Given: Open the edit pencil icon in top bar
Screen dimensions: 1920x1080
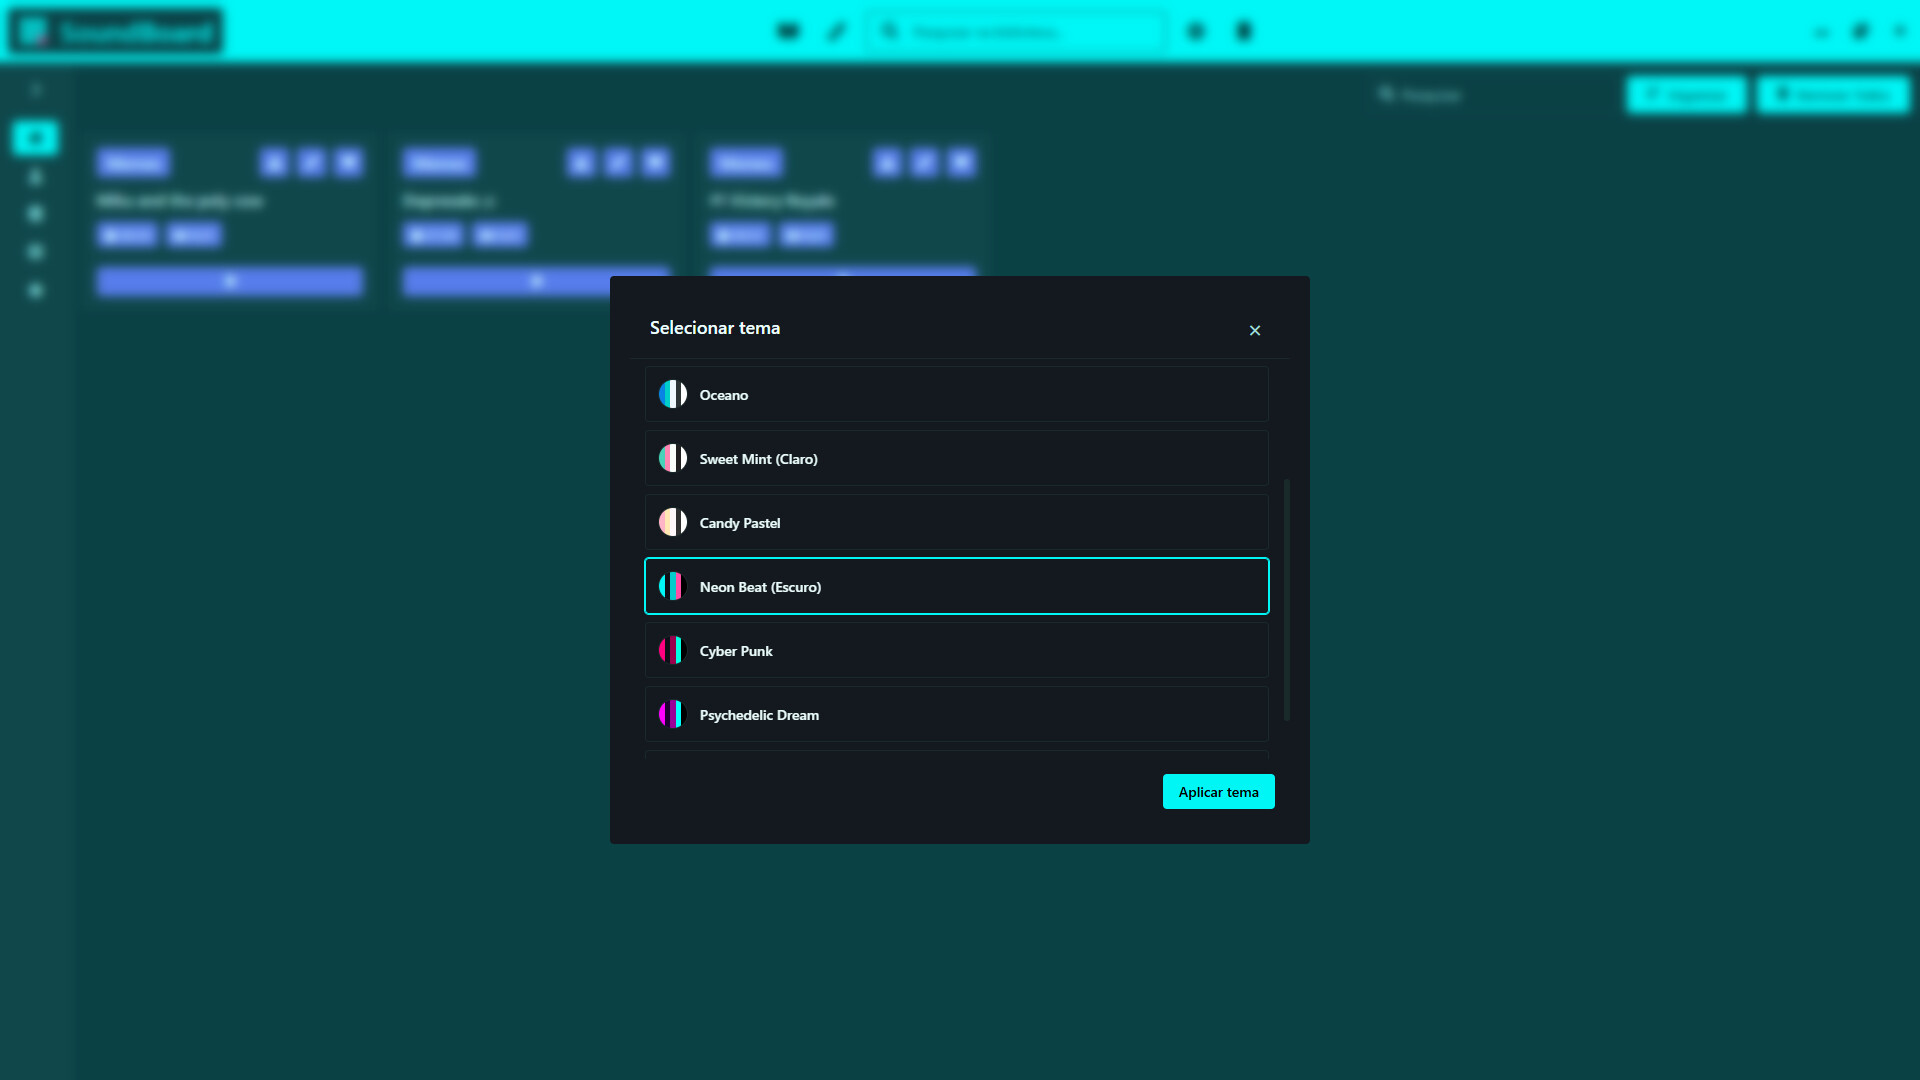Looking at the screenshot, I should (x=837, y=31).
